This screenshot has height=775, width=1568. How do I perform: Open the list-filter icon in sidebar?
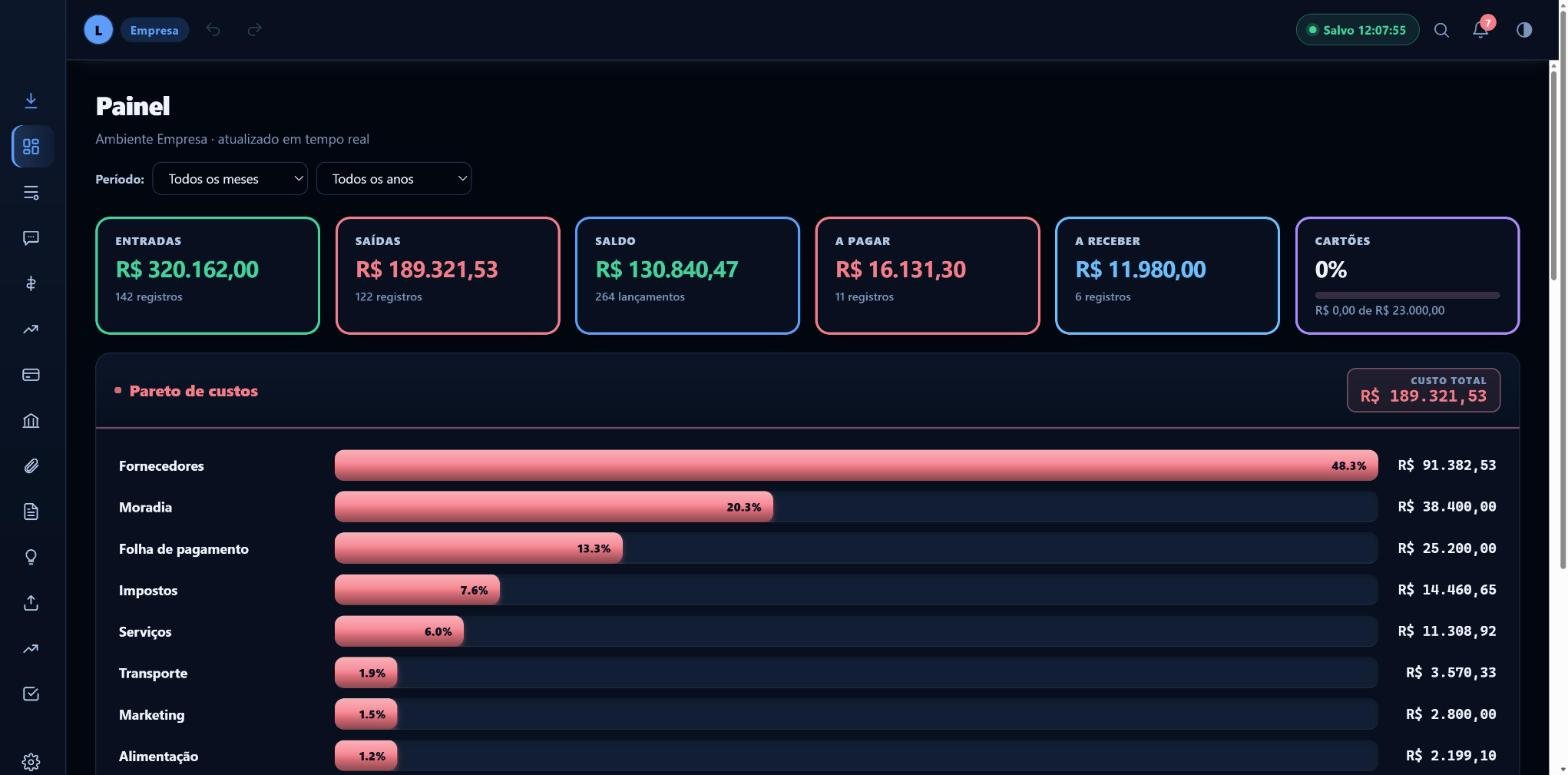pyautogui.click(x=31, y=193)
